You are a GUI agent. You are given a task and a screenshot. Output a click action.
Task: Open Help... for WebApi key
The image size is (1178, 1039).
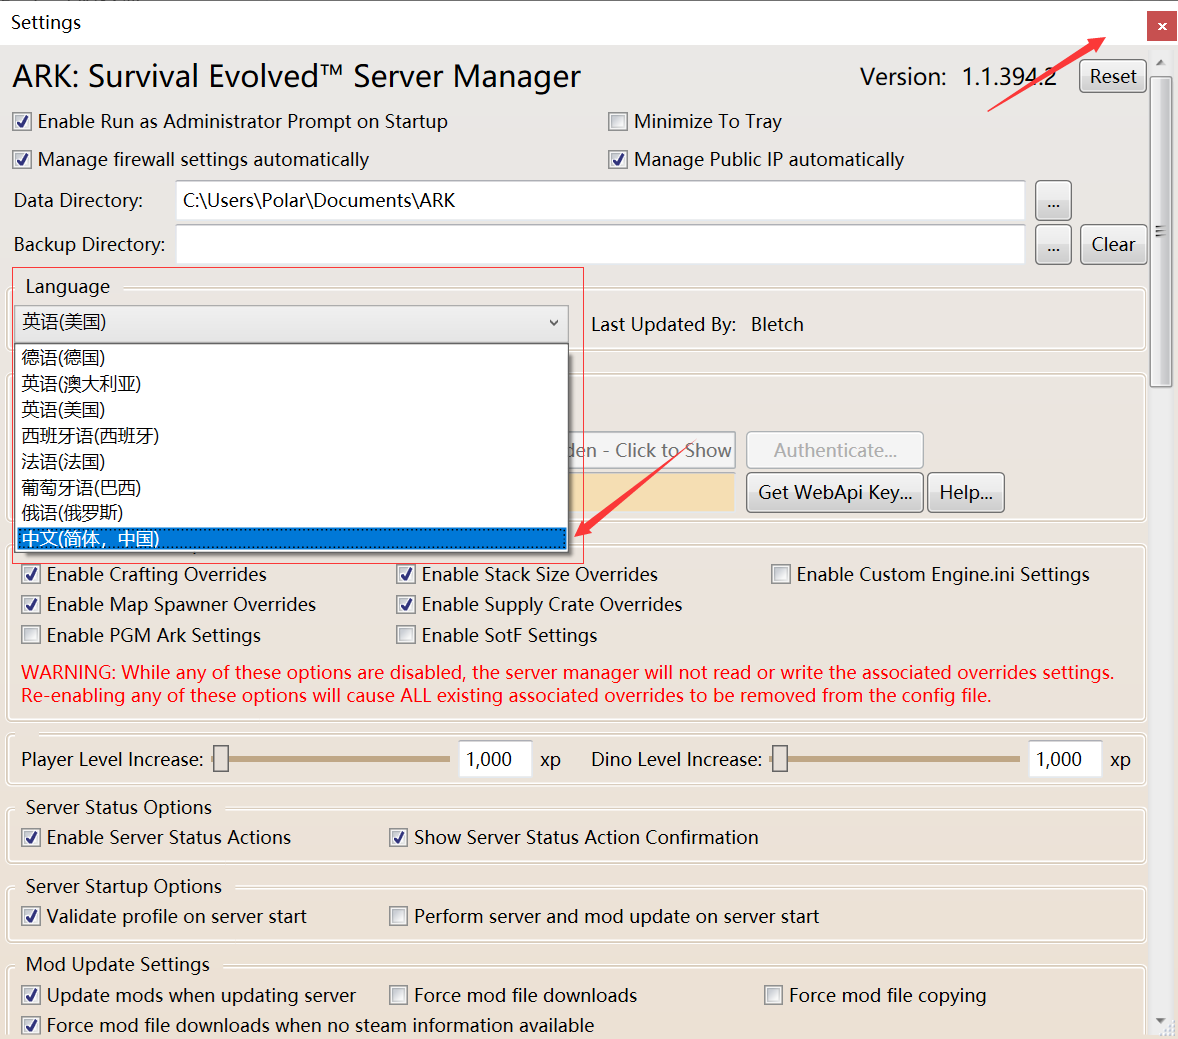966,493
